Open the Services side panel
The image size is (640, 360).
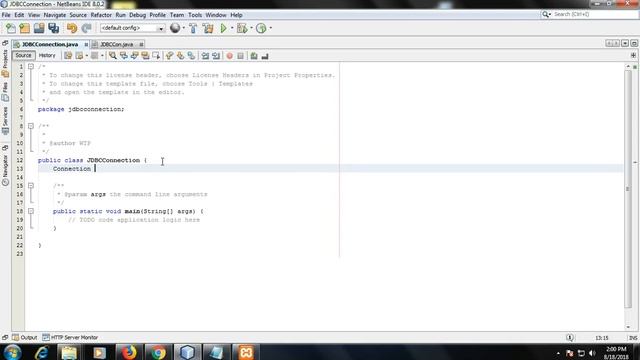click(x=5, y=120)
